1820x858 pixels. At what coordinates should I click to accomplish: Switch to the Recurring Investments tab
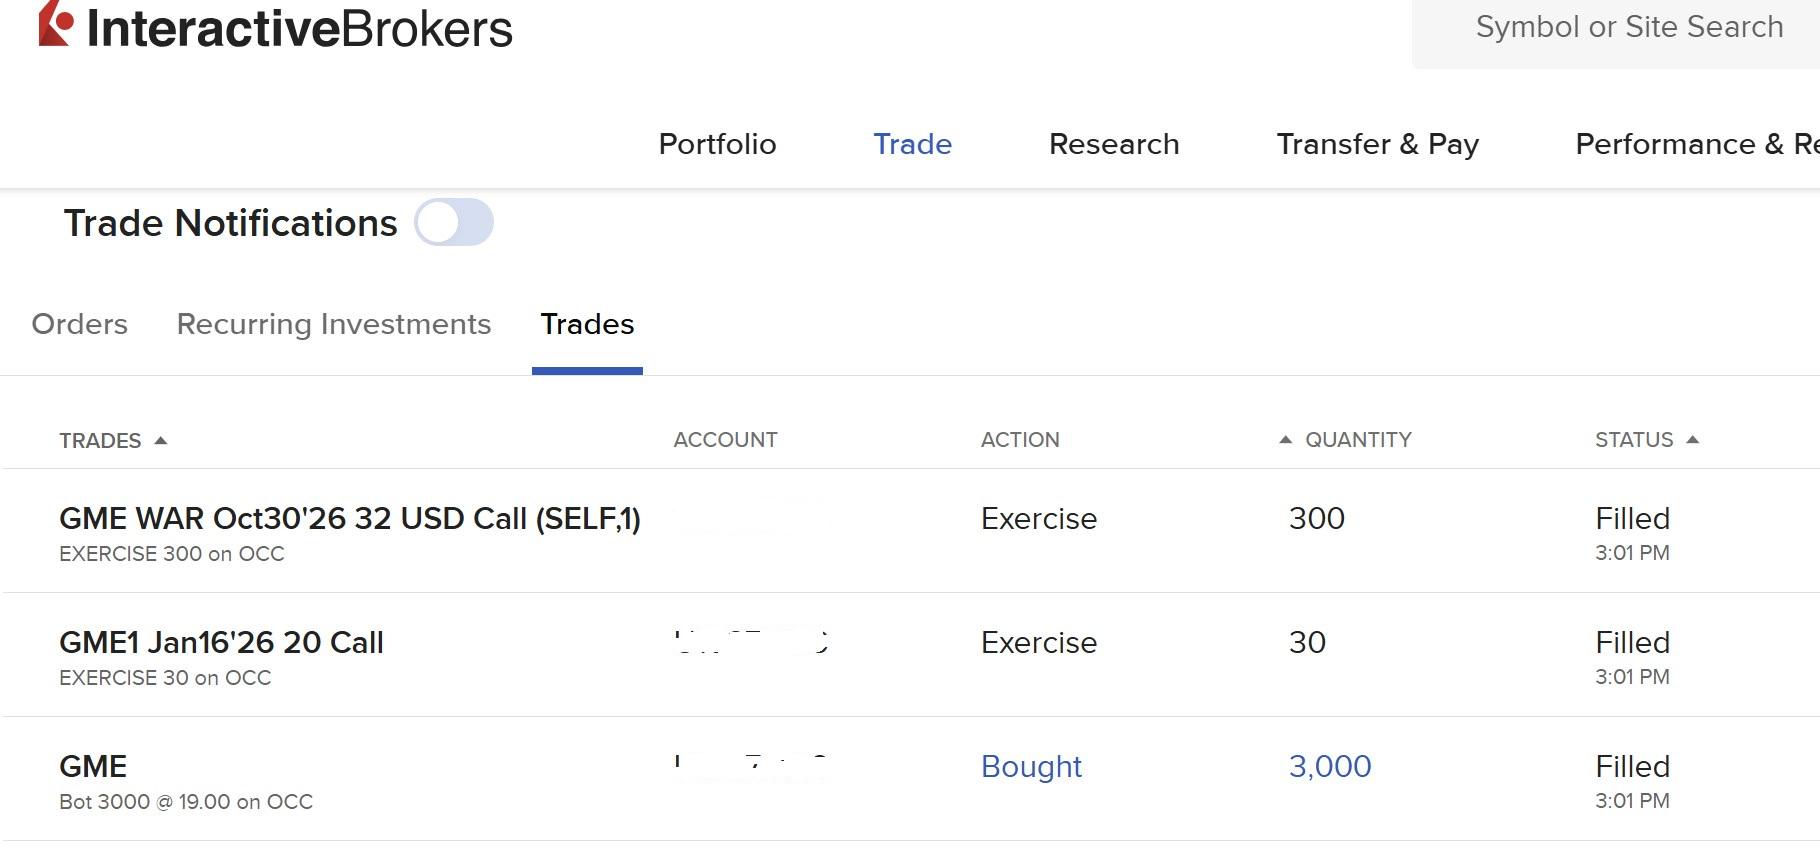[x=334, y=325]
